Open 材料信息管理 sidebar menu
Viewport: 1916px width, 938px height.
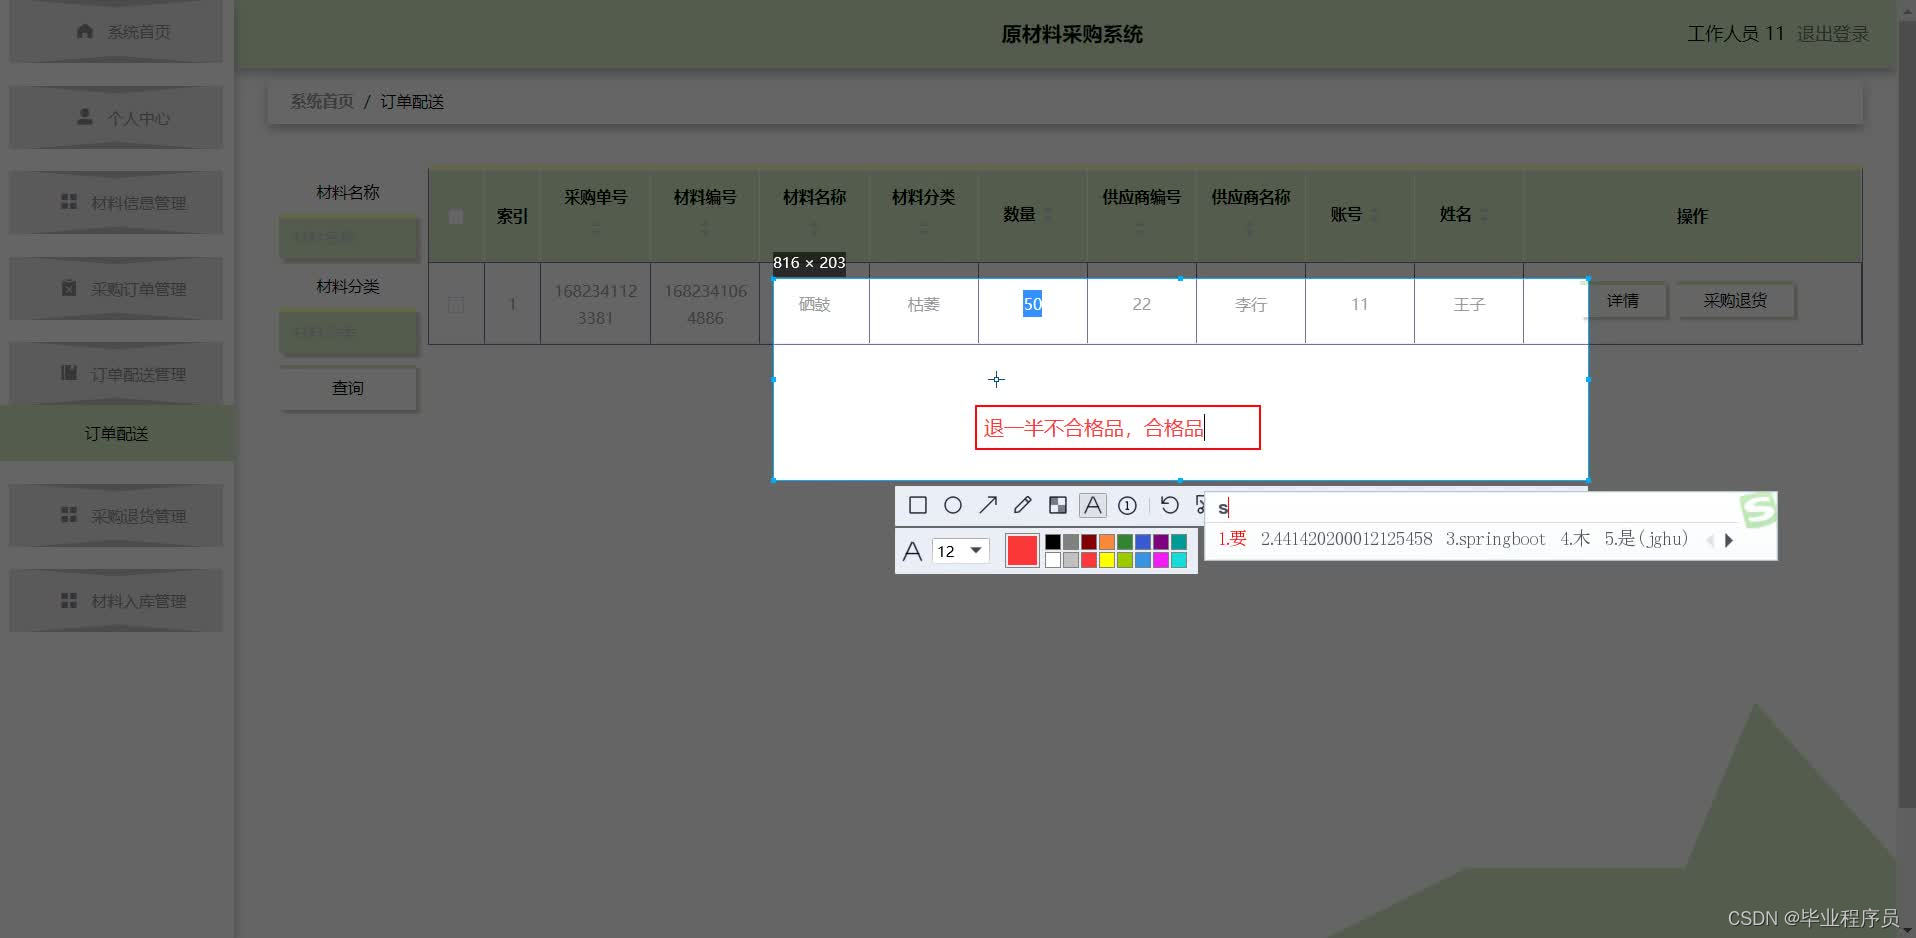point(116,203)
